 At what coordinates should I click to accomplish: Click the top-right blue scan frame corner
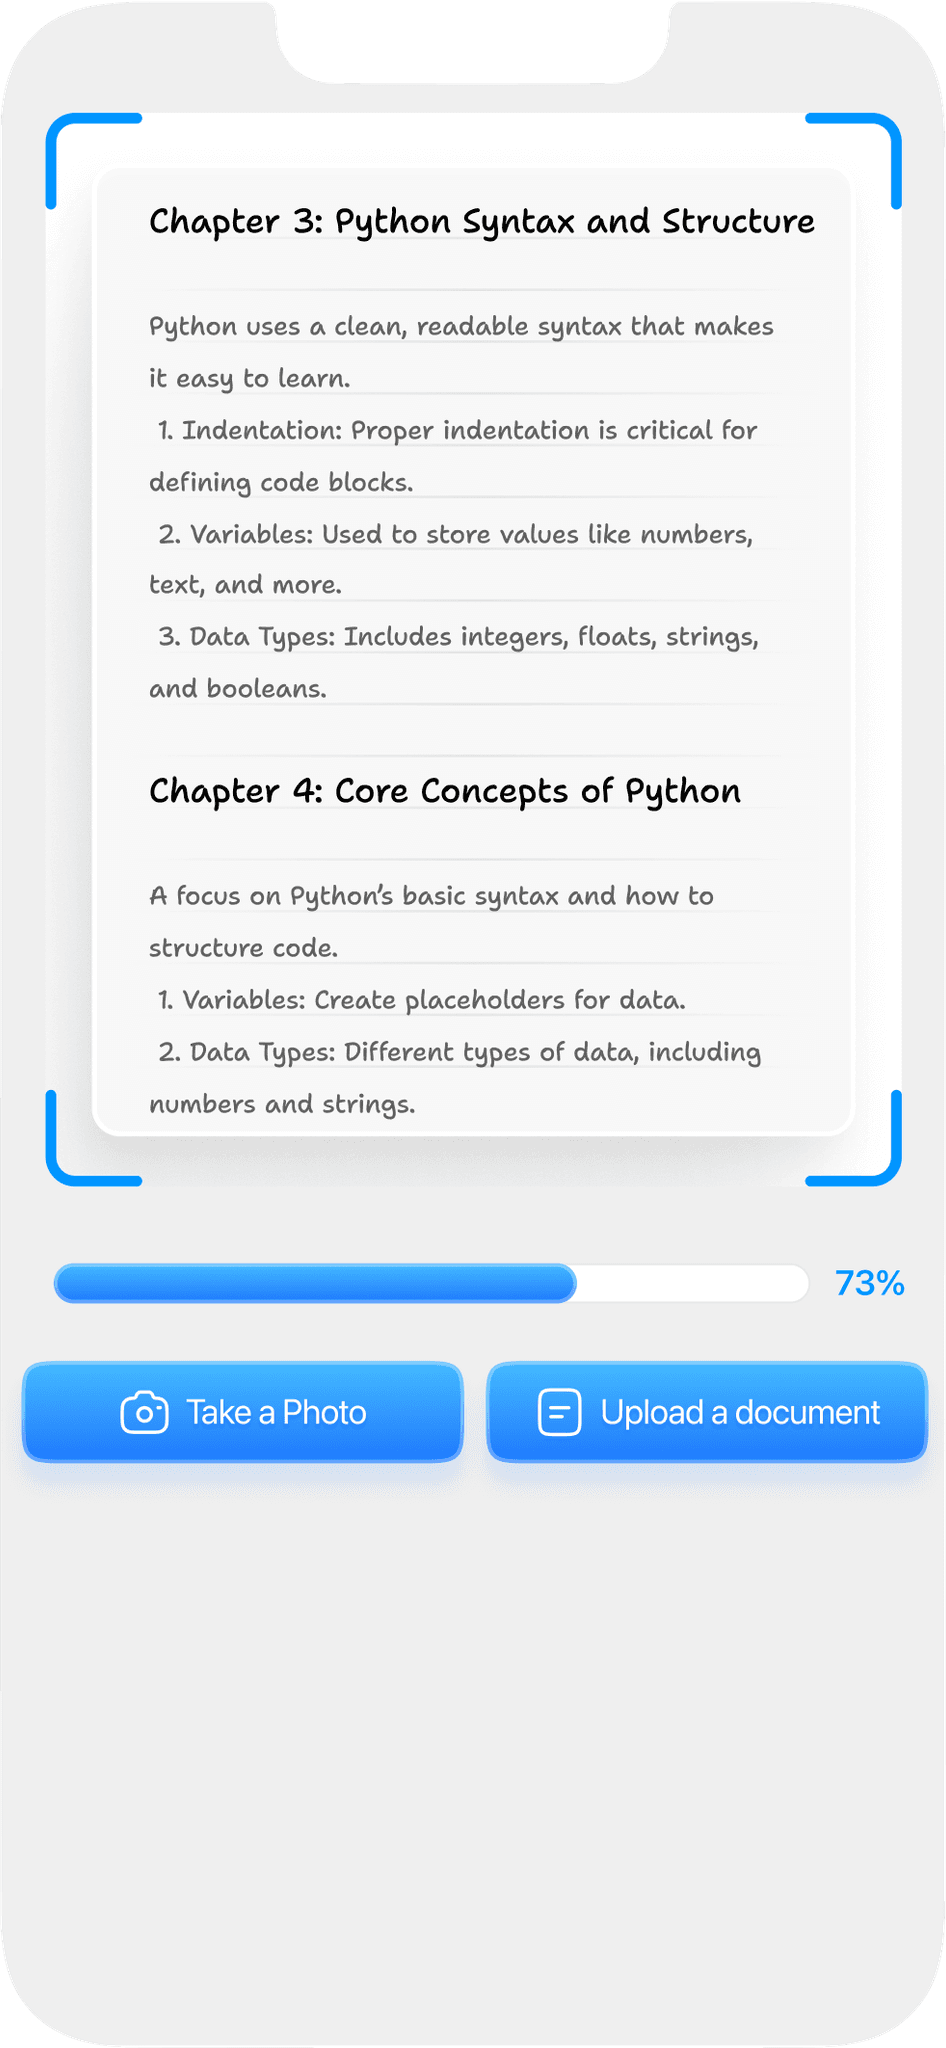coord(854,161)
